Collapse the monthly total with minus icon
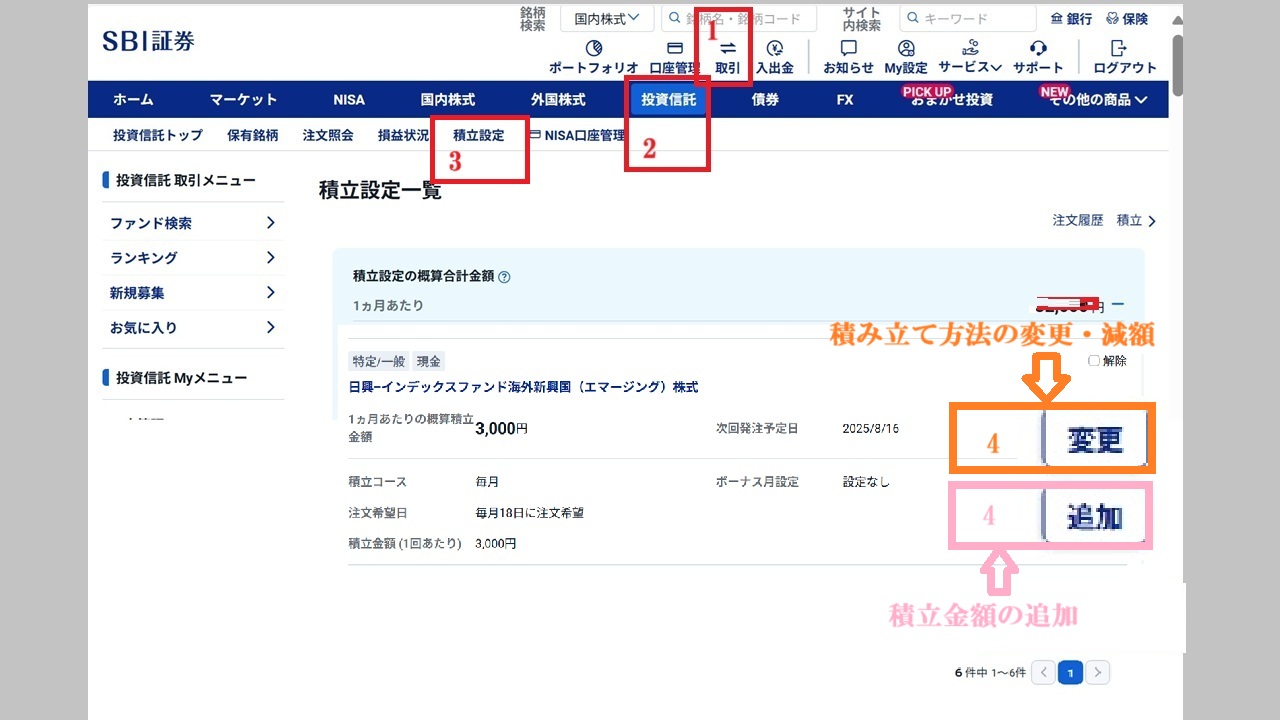1280x720 pixels. point(1118,304)
